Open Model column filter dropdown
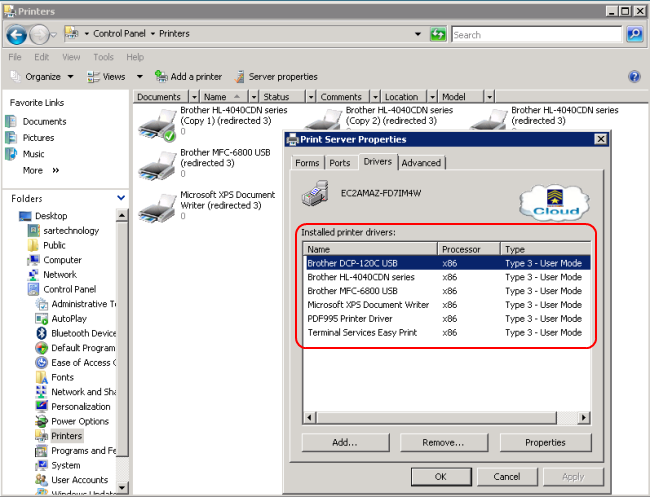Viewport: 650px width, 497px height. (490, 97)
